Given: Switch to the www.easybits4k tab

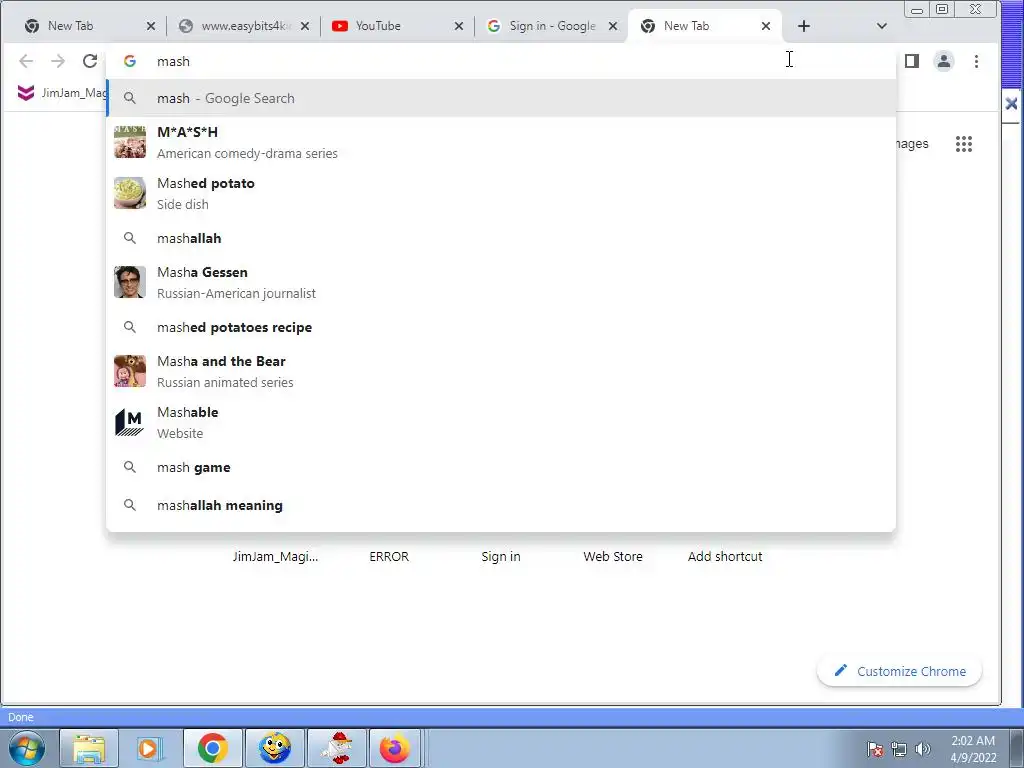Looking at the screenshot, I should pyautogui.click(x=244, y=26).
